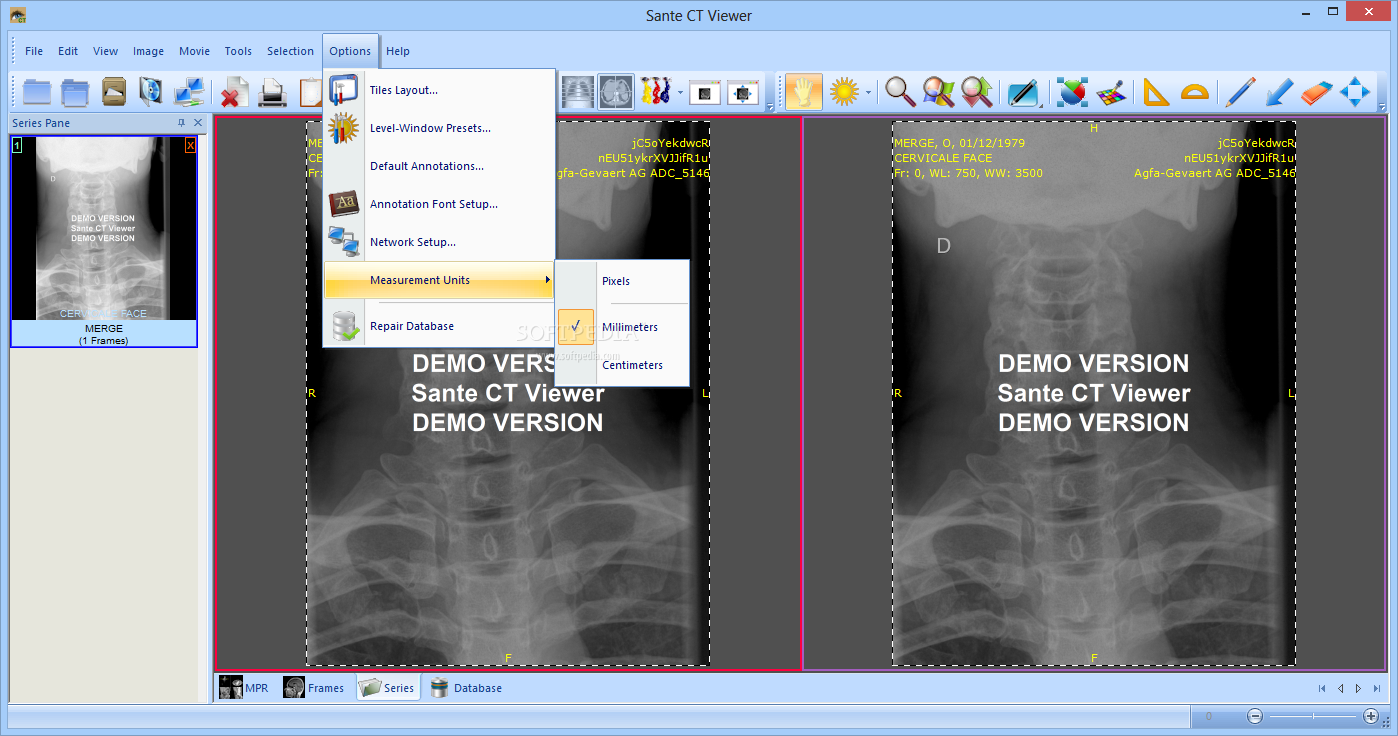
Task: Close the open Options menu
Action: tap(350, 51)
